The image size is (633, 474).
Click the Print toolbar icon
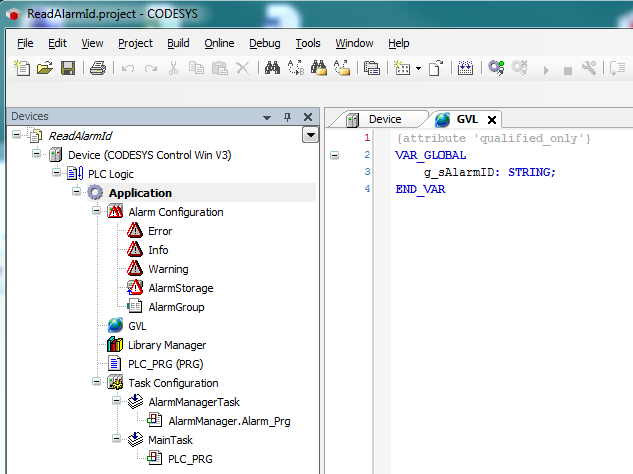[x=98, y=68]
